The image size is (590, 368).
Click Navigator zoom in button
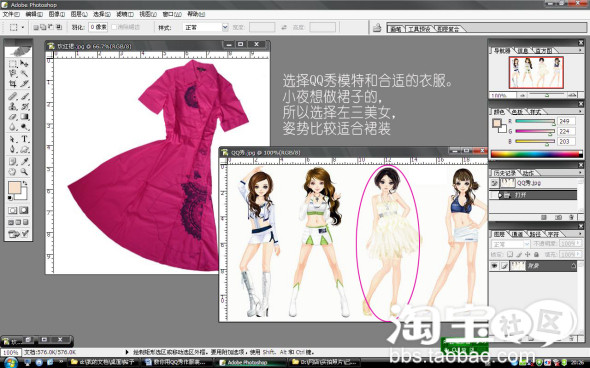[572, 95]
